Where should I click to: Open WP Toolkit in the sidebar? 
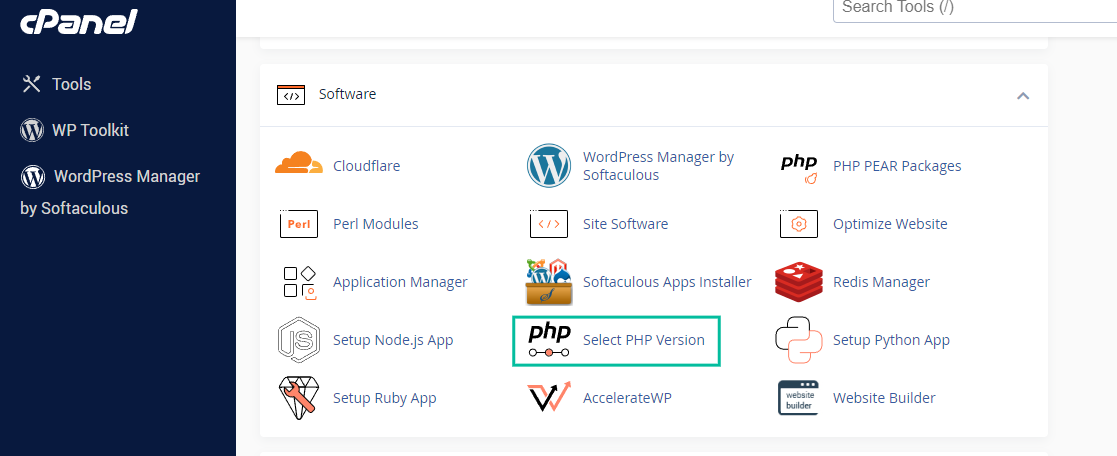[90, 130]
